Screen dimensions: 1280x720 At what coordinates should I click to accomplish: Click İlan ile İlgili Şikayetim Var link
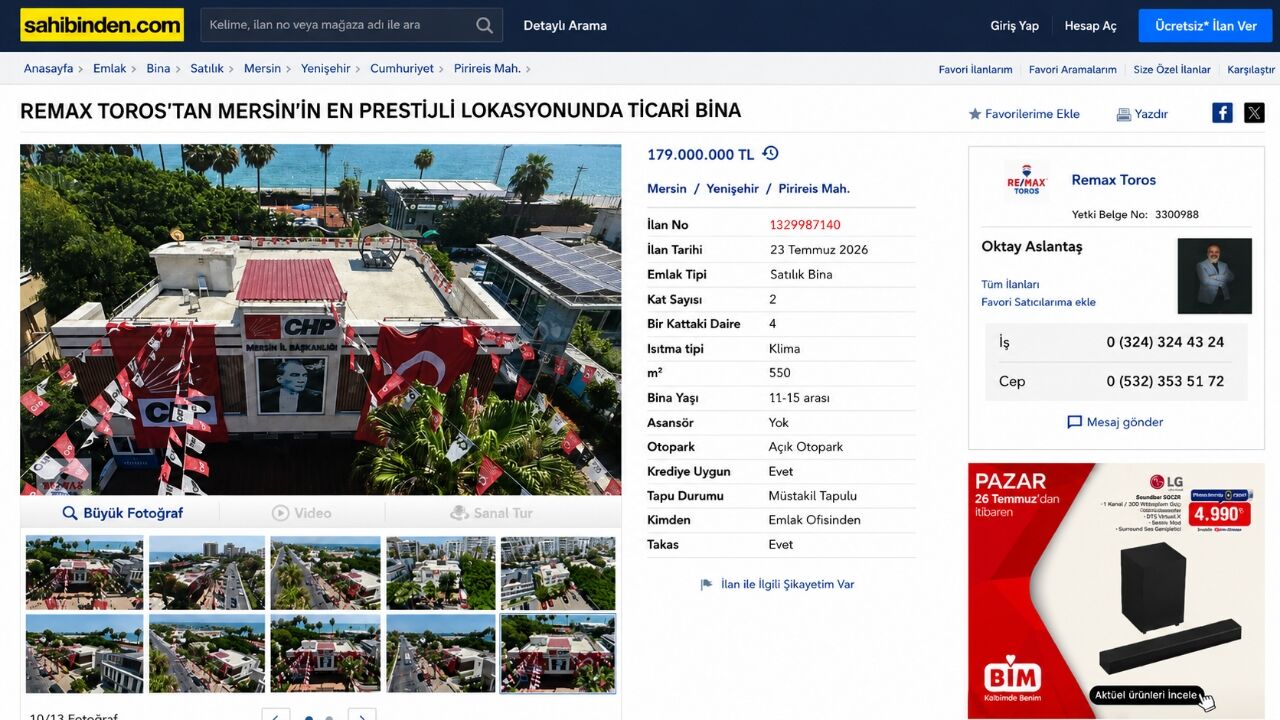787,585
